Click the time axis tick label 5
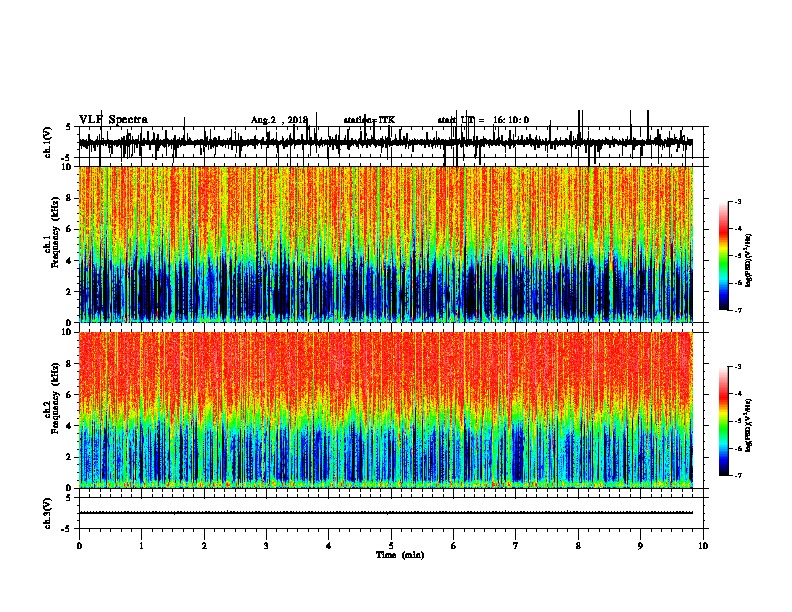 click(391, 546)
